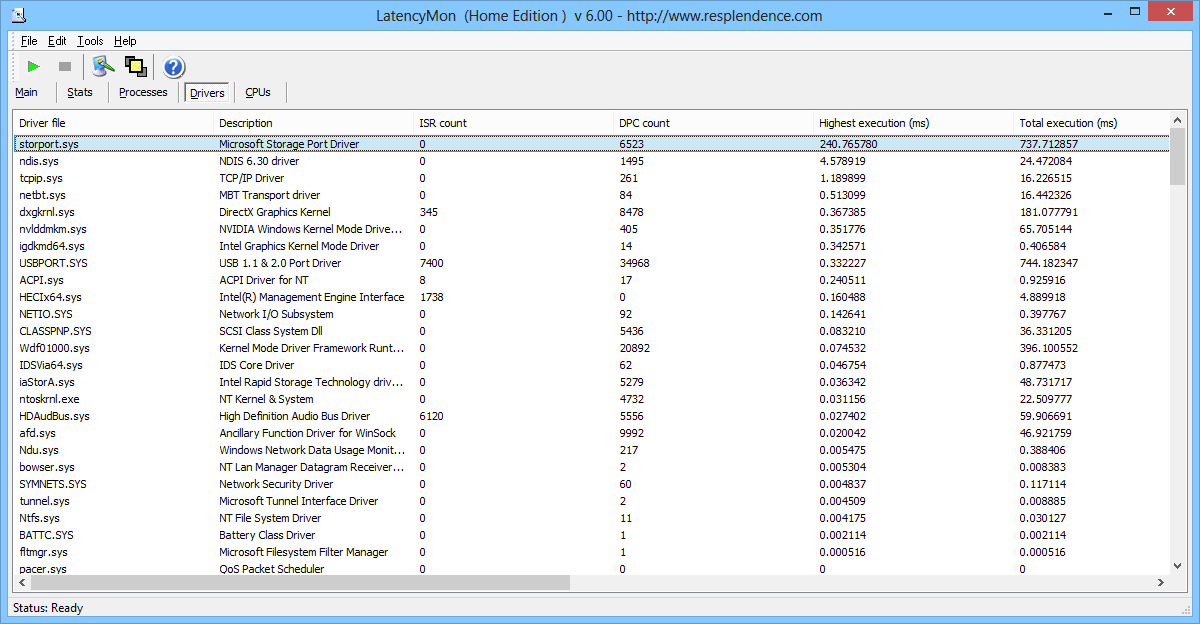This screenshot has width=1200, height=624.
Task: Open the Tools menu
Action: tap(90, 41)
